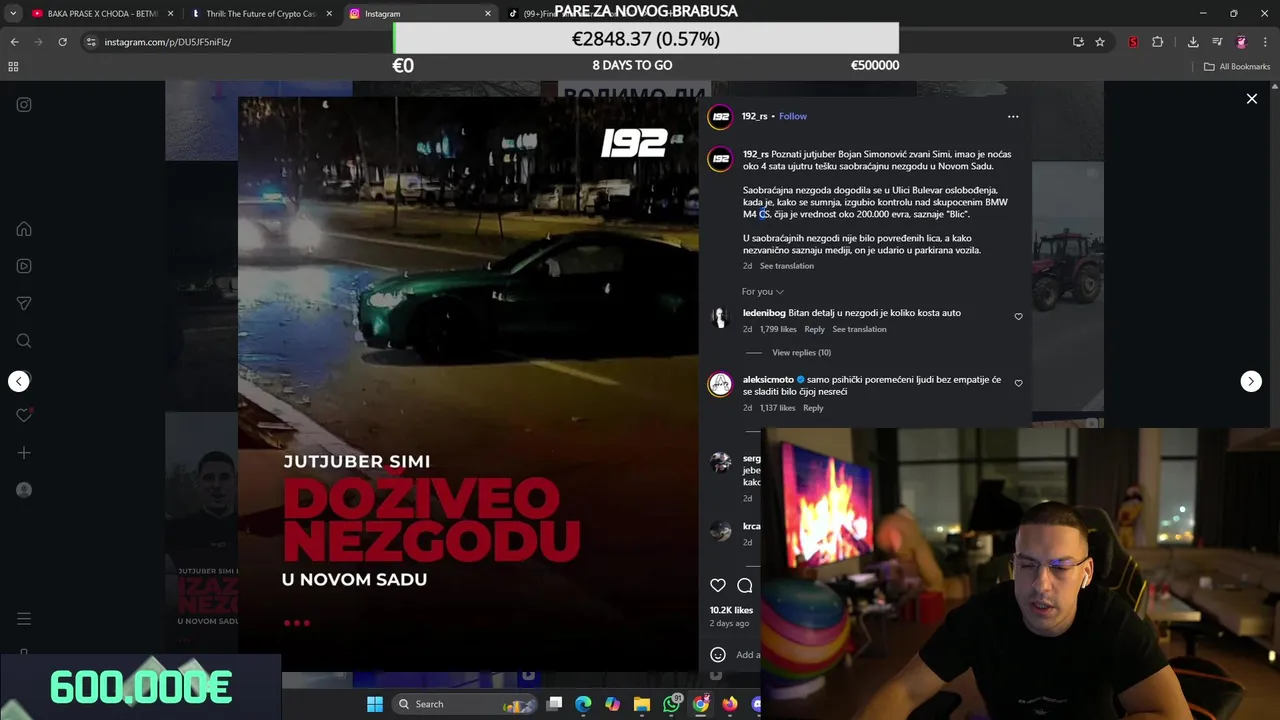Open emoji picker beside Add a comment
The height and width of the screenshot is (720, 1280).
click(718, 655)
